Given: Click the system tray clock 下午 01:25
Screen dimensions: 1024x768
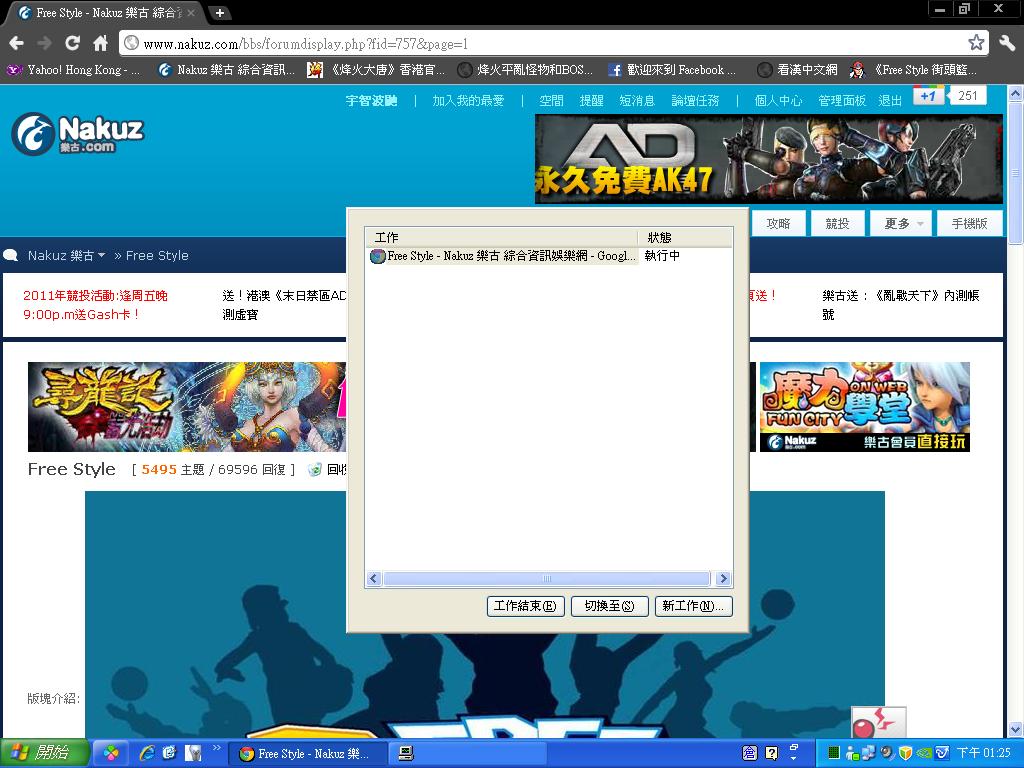Looking at the screenshot, I should click(x=983, y=754).
